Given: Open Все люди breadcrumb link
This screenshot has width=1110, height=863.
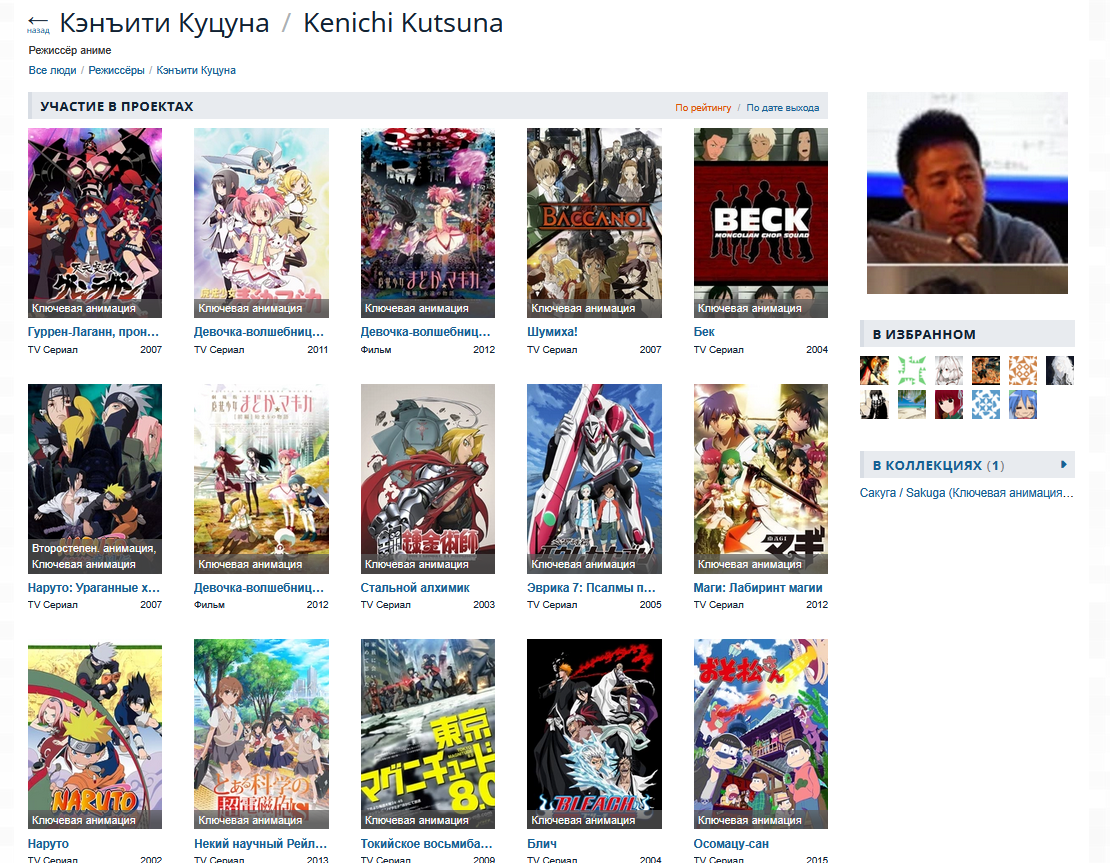Looking at the screenshot, I should 52,70.
